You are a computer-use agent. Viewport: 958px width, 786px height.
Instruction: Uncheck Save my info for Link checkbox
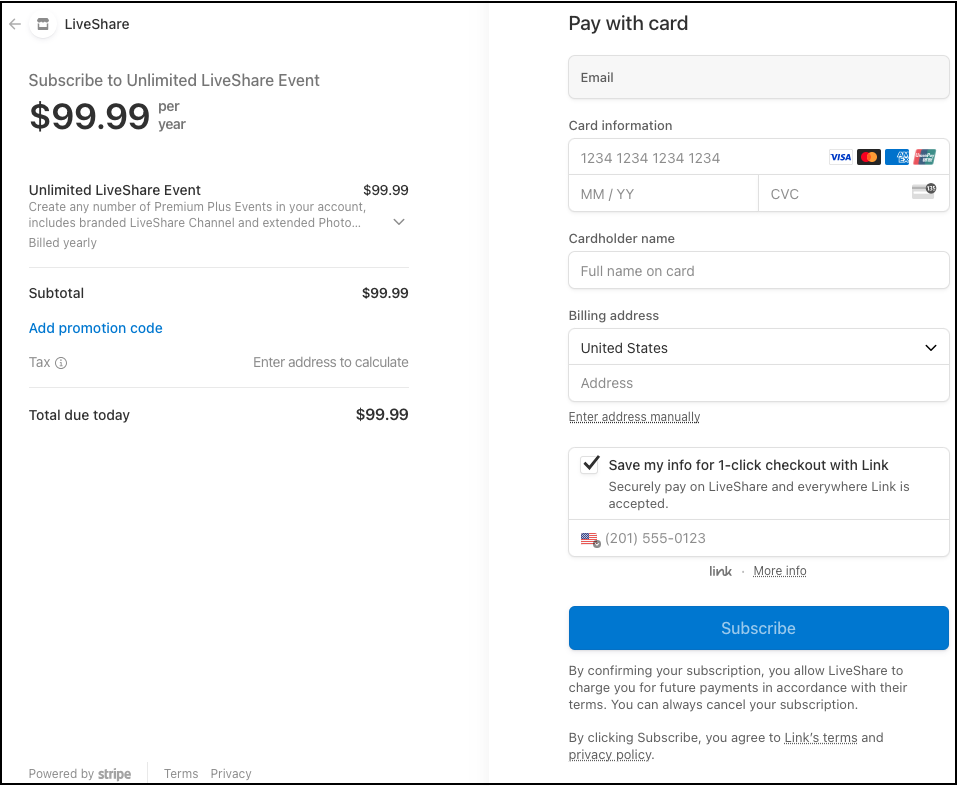590,465
